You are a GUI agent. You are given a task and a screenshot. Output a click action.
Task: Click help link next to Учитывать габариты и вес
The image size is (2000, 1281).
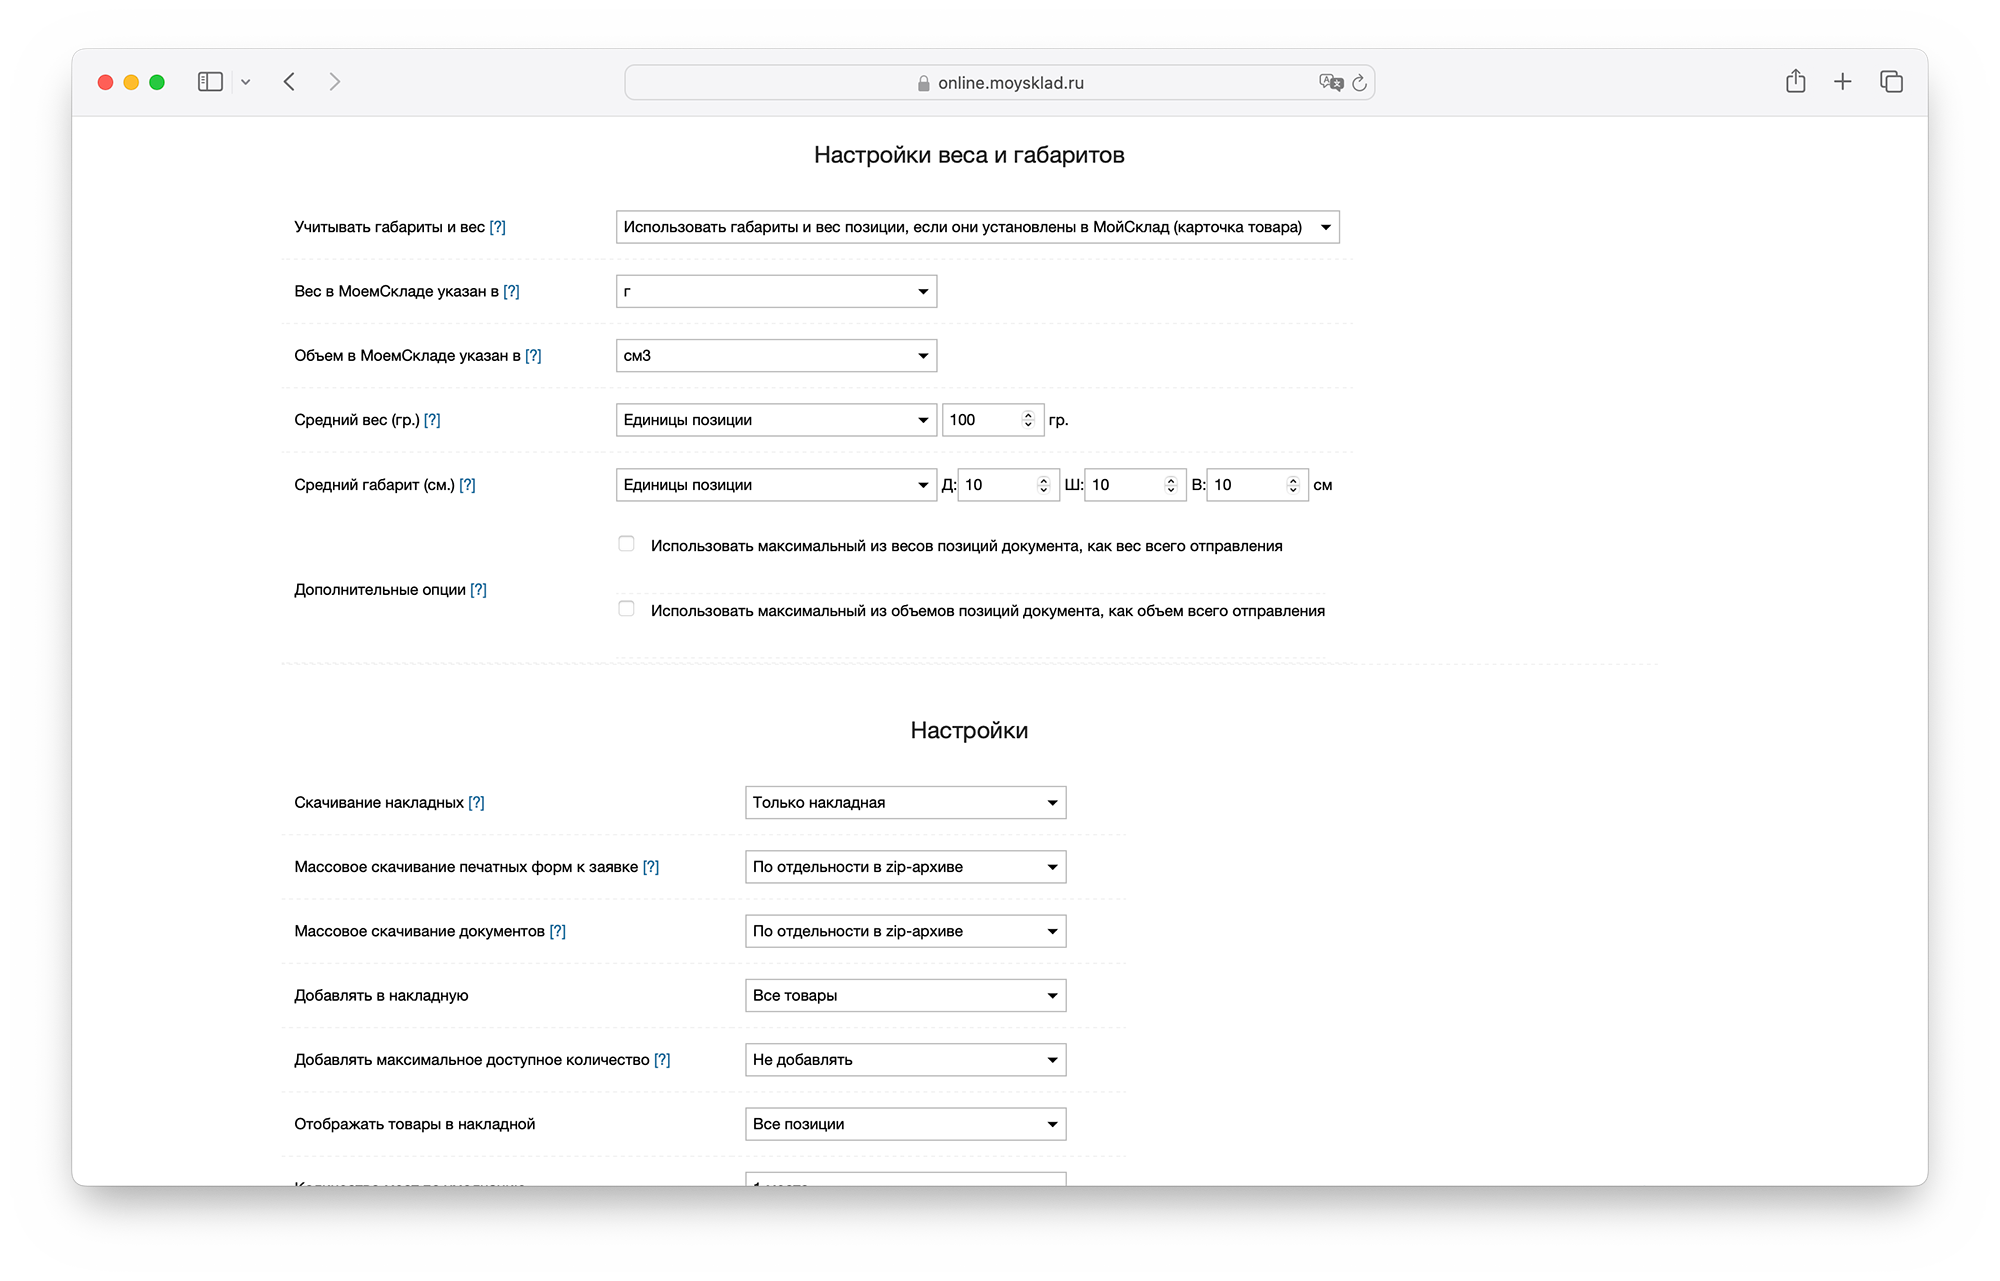tap(497, 227)
